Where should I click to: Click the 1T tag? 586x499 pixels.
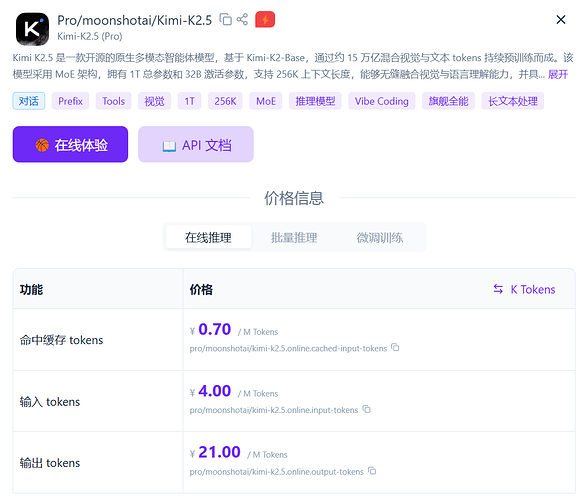click(x=189, y=101)
